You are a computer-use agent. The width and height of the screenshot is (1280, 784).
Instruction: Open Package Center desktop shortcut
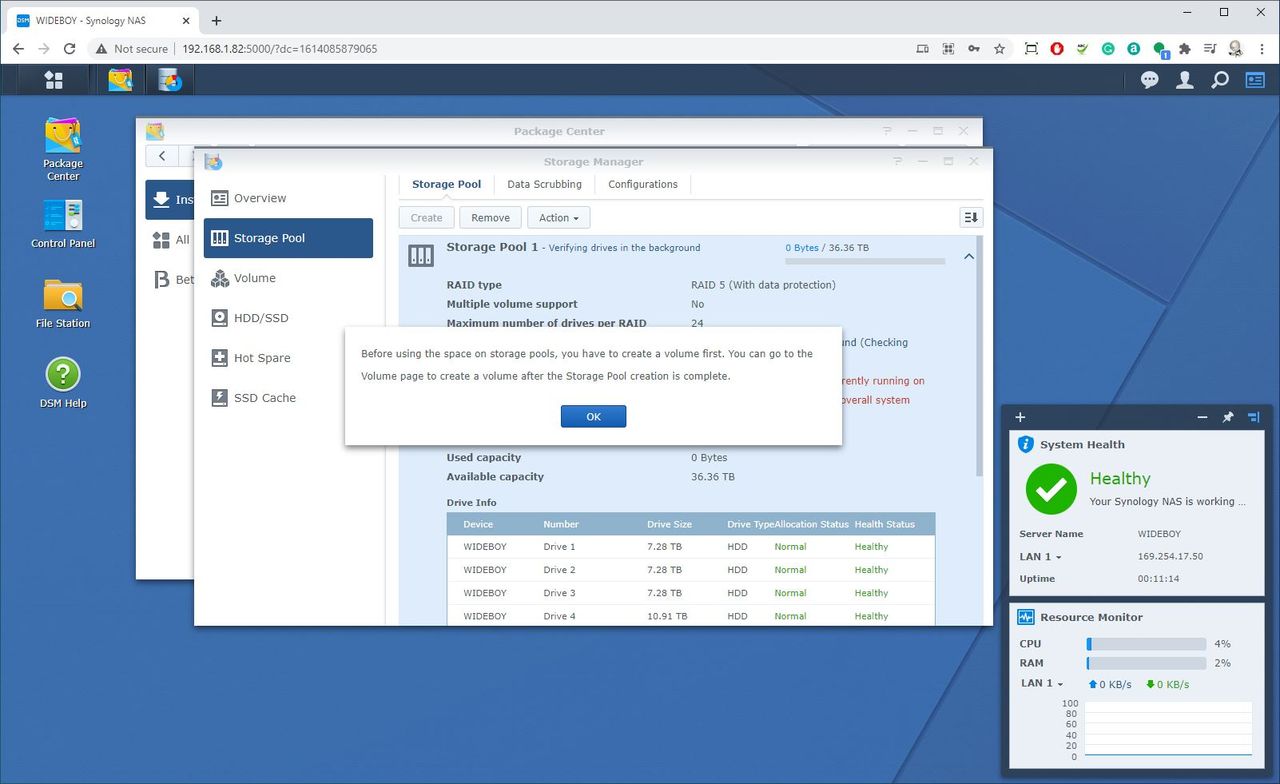[x=63, y=149]
